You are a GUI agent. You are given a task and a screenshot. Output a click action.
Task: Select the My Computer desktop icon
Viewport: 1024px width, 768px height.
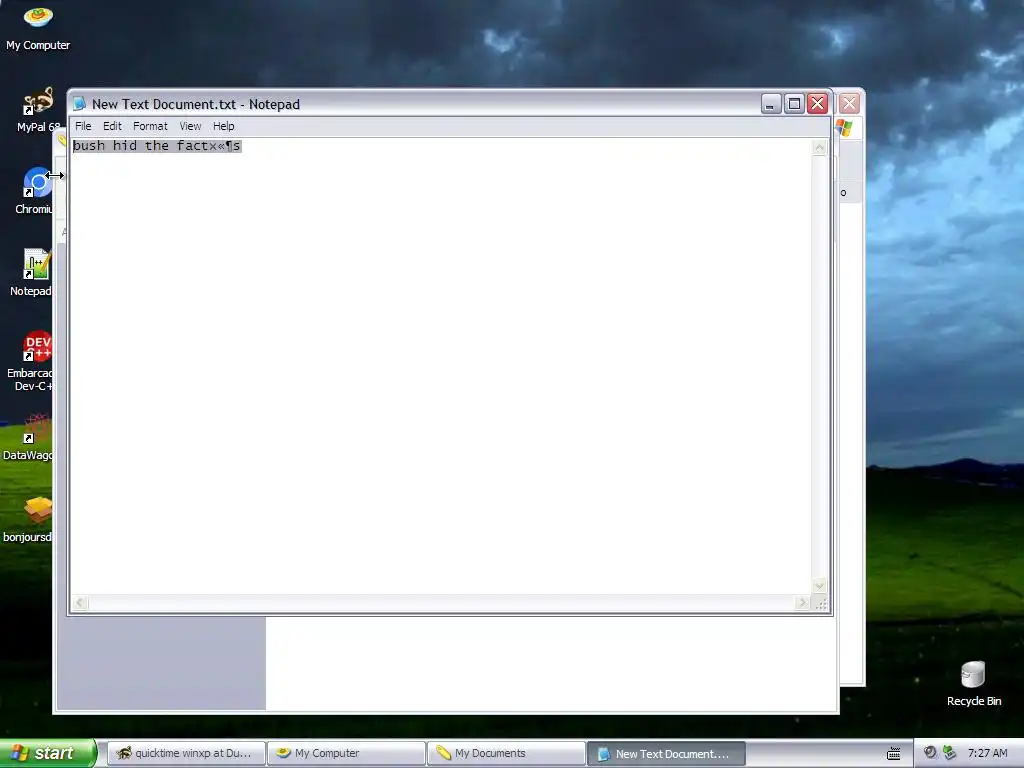click(38, 28)
